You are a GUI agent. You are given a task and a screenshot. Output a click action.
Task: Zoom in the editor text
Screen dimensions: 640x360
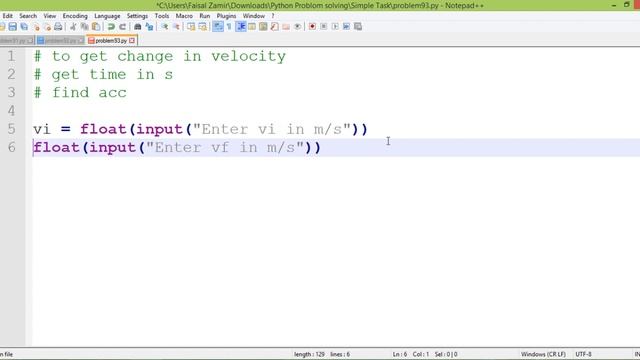[164, 27]
